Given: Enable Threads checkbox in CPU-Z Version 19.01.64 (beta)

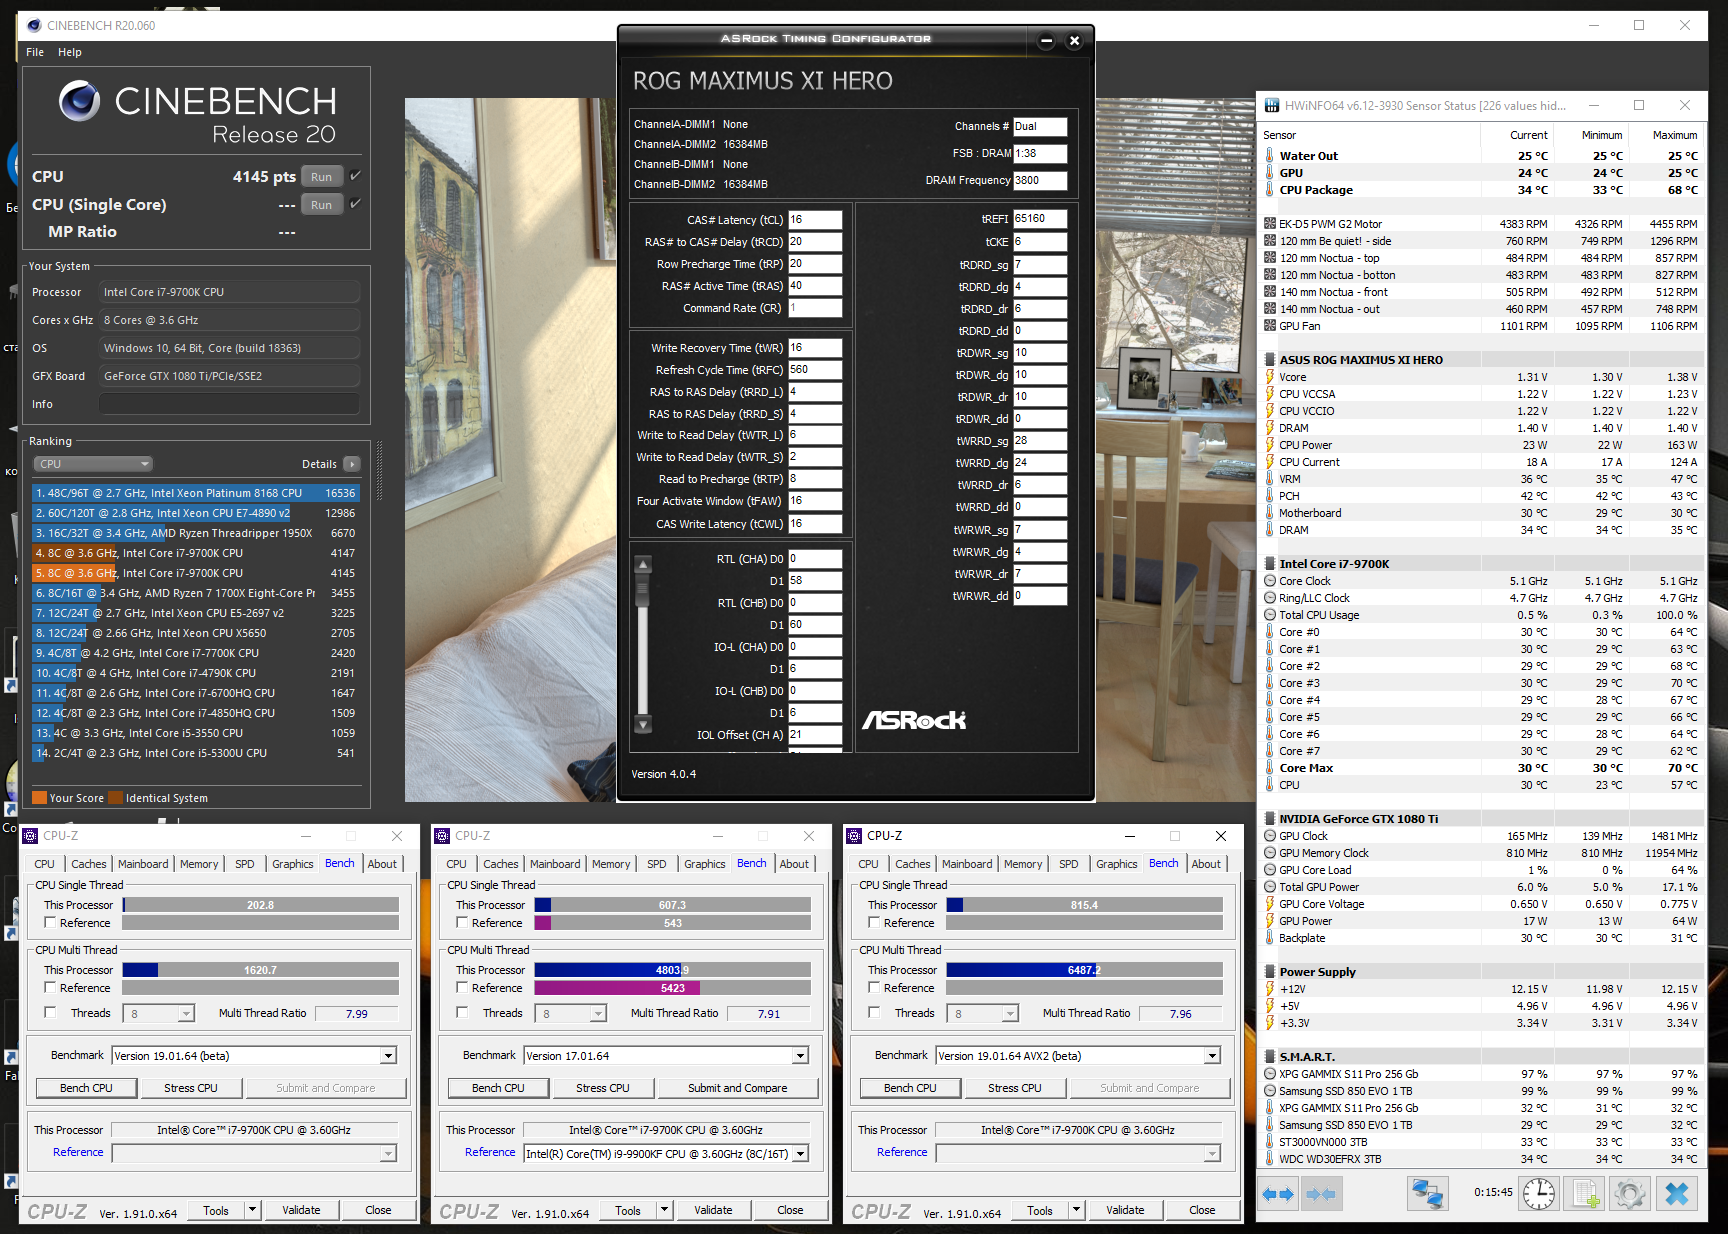Looking at the screenshot, I should pyautogui.click(x=50, y=1013).
